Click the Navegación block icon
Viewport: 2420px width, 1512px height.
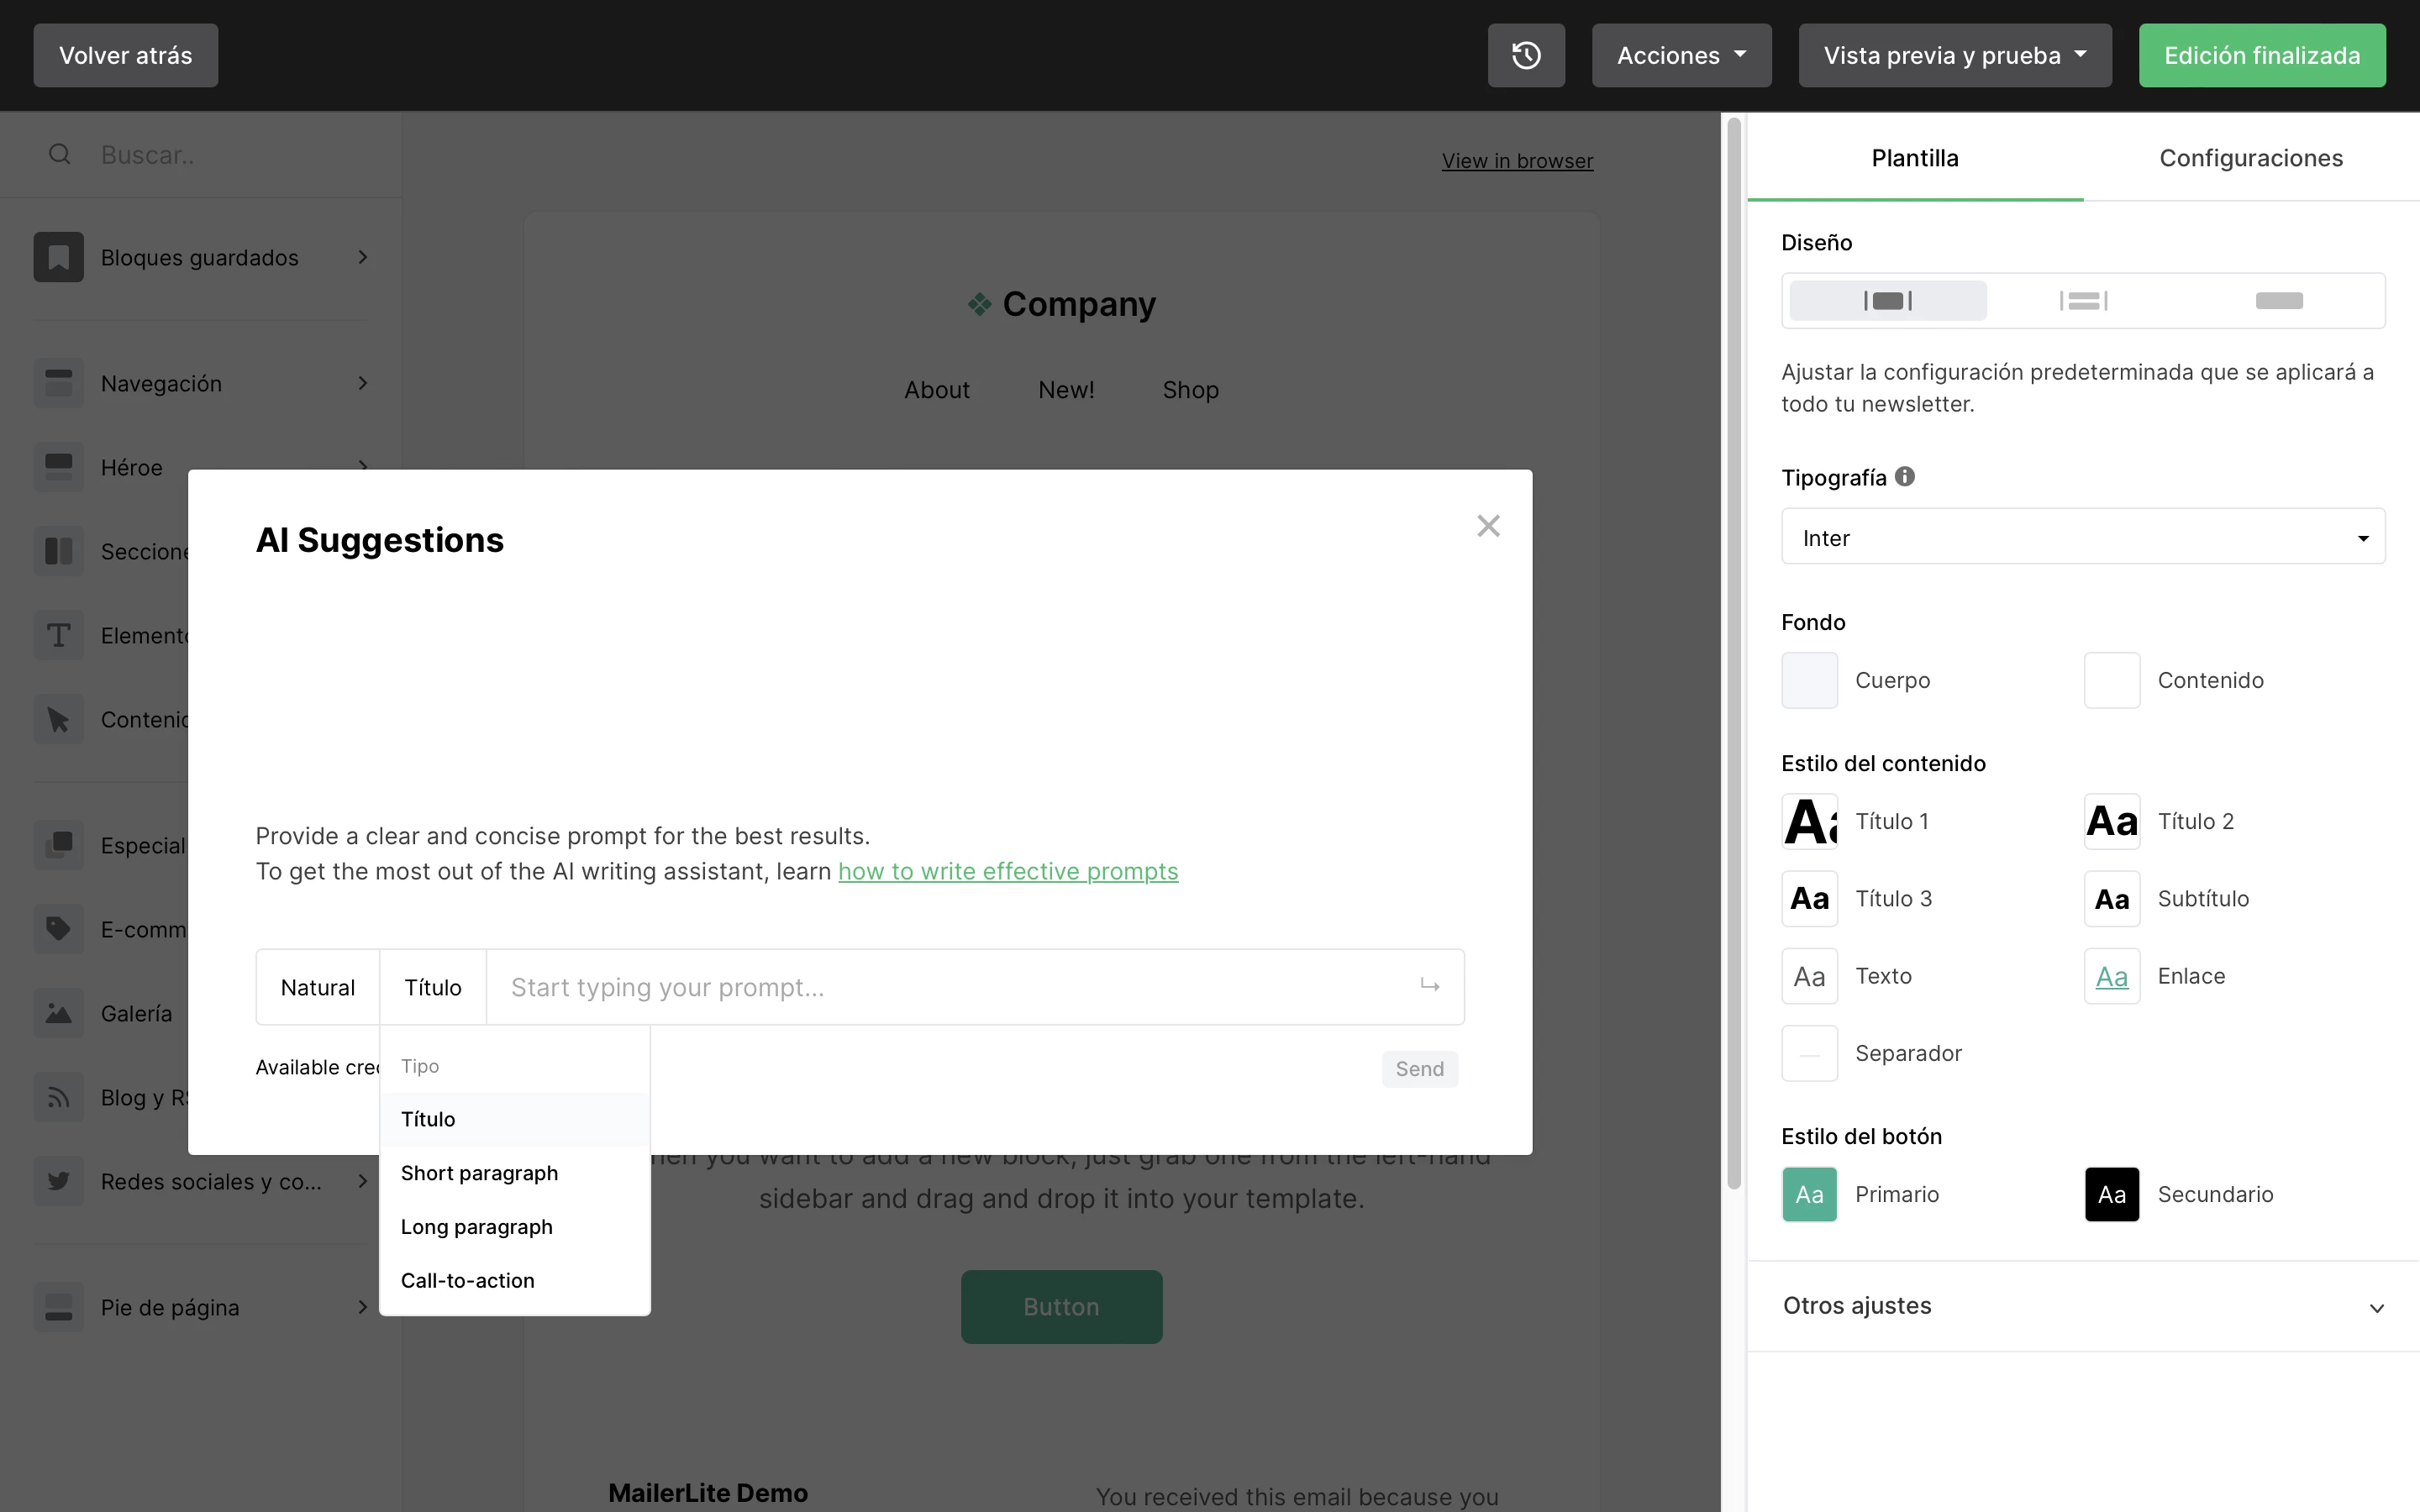click(x=58, y=383)
